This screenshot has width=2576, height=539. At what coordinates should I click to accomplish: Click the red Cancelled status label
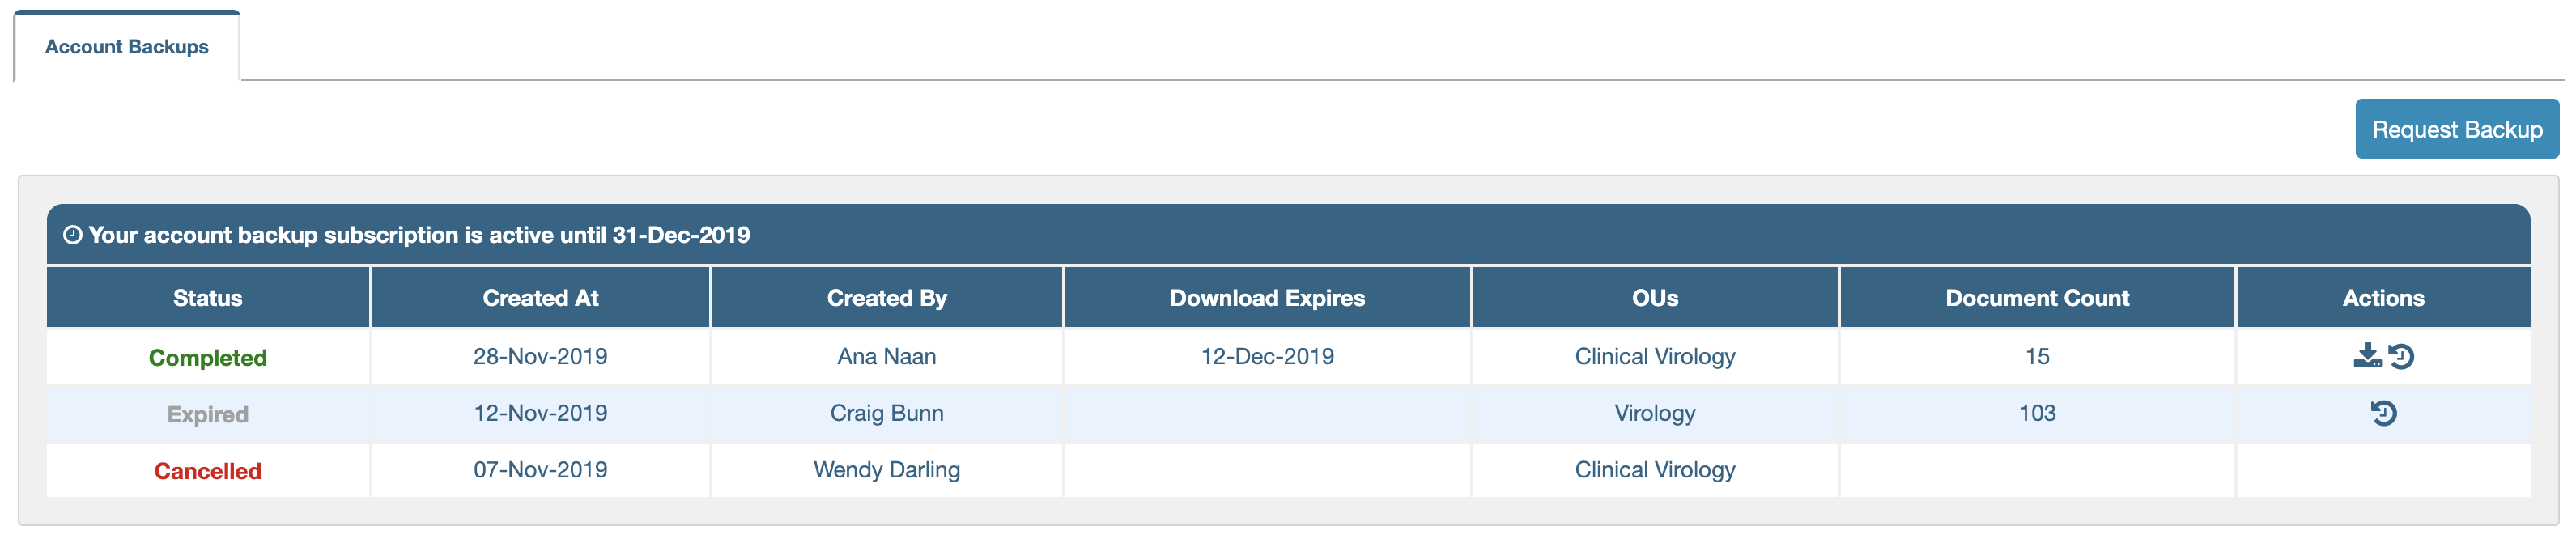click(207, 471)
